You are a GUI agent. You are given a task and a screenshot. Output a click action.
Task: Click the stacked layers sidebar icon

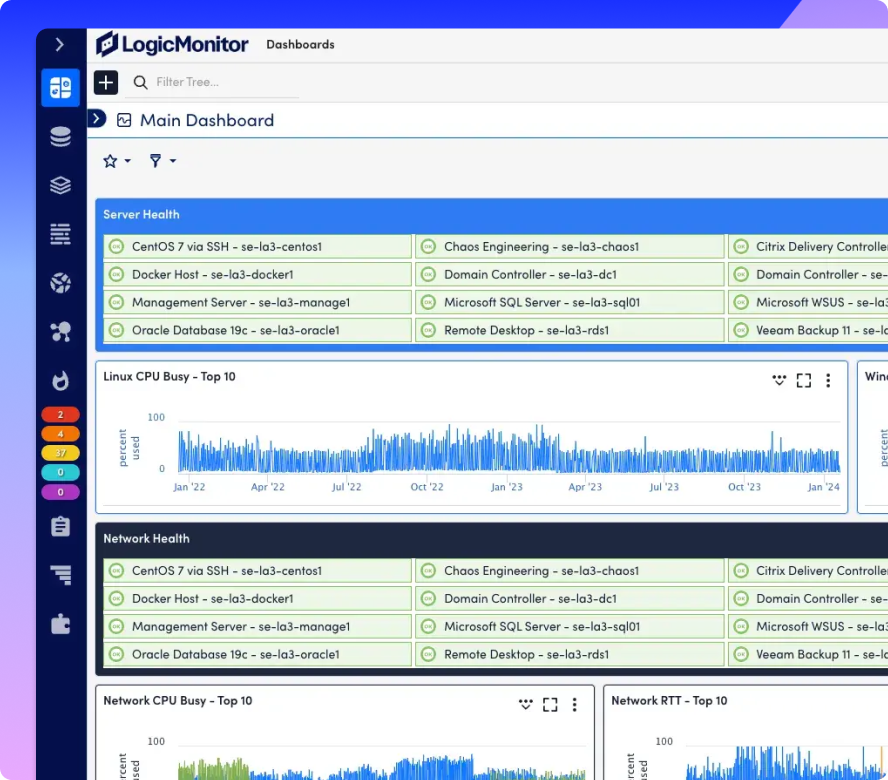[61, 185]
